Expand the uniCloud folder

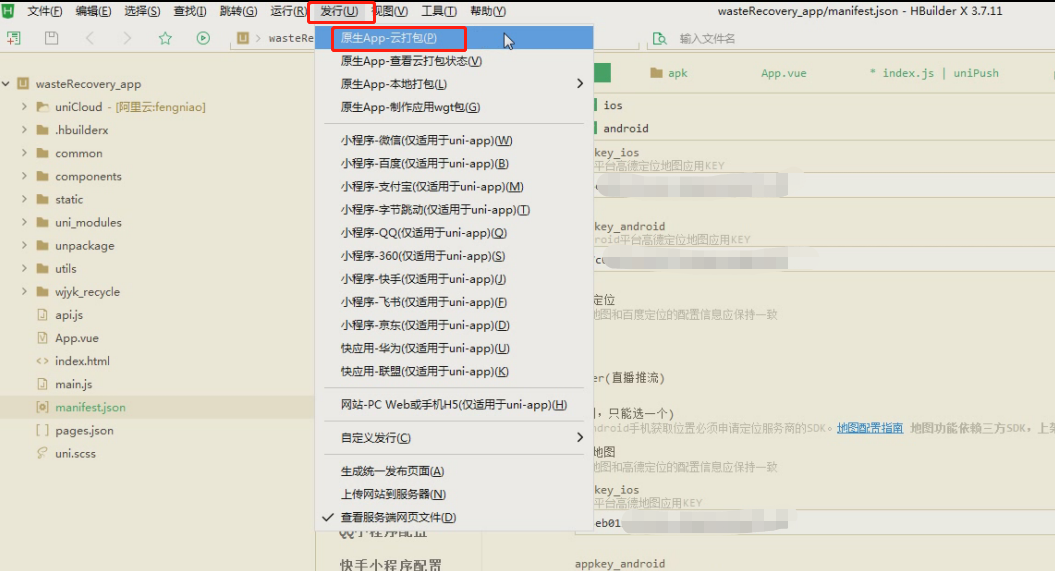(24, 107)
